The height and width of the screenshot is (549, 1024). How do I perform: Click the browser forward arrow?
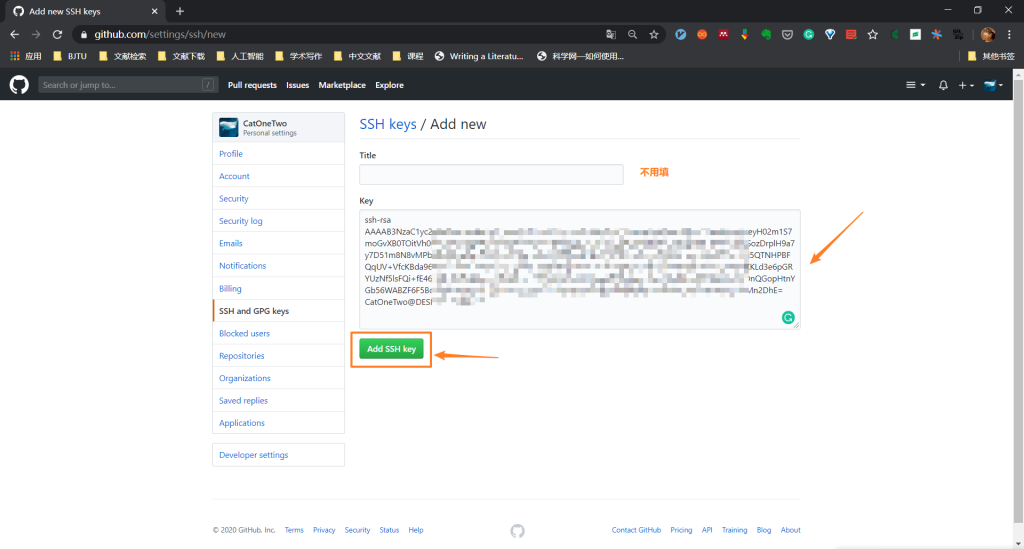(36, 35)
